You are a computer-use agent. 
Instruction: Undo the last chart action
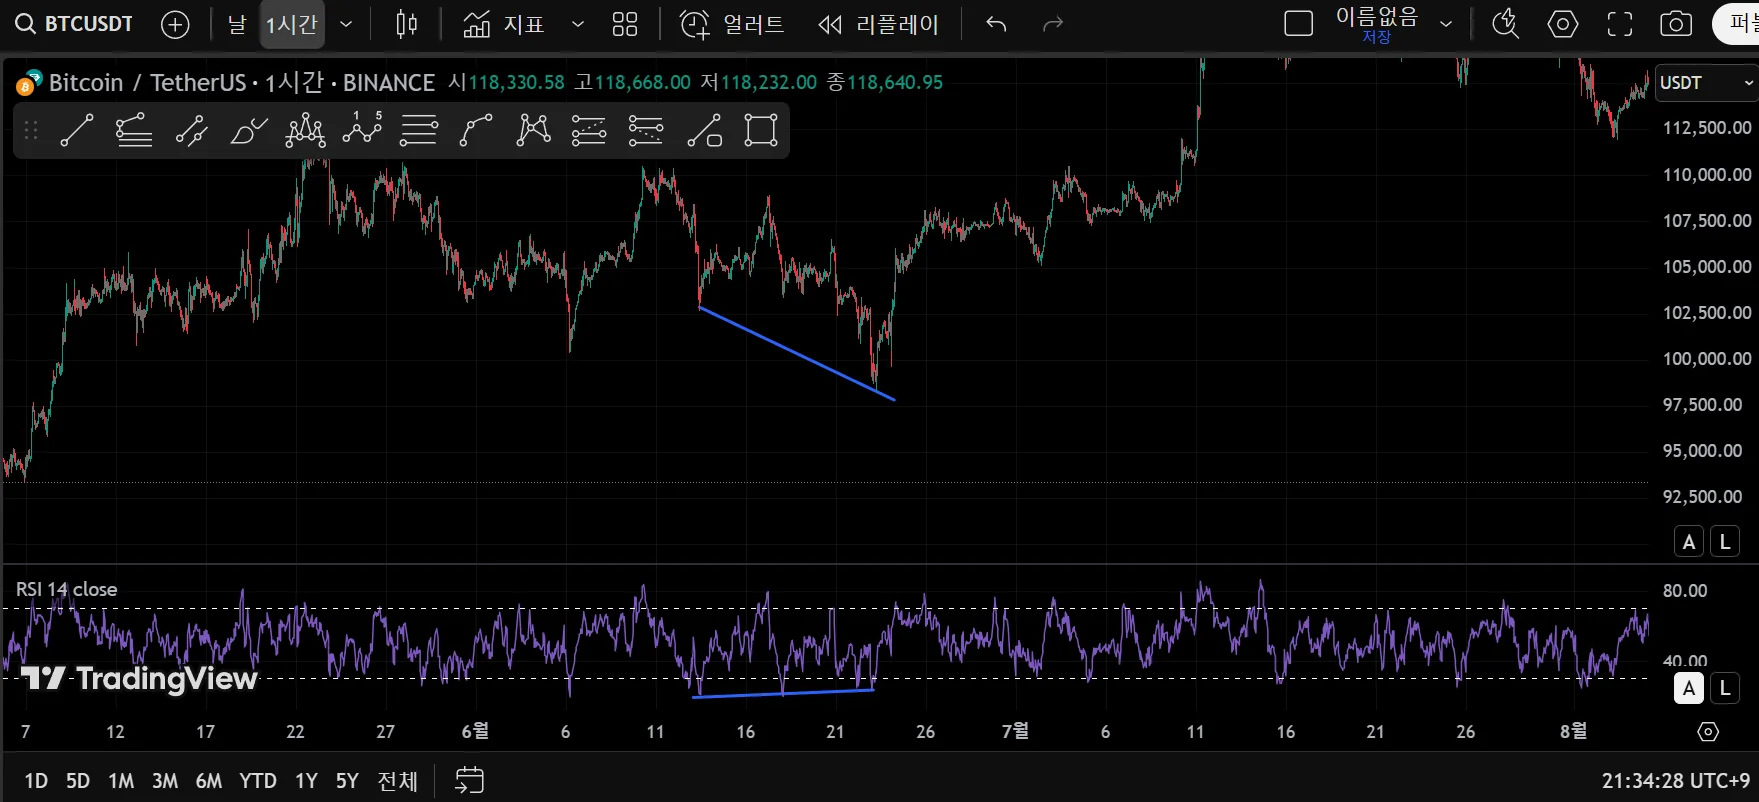pyautogui.click(x=996, y=24)
